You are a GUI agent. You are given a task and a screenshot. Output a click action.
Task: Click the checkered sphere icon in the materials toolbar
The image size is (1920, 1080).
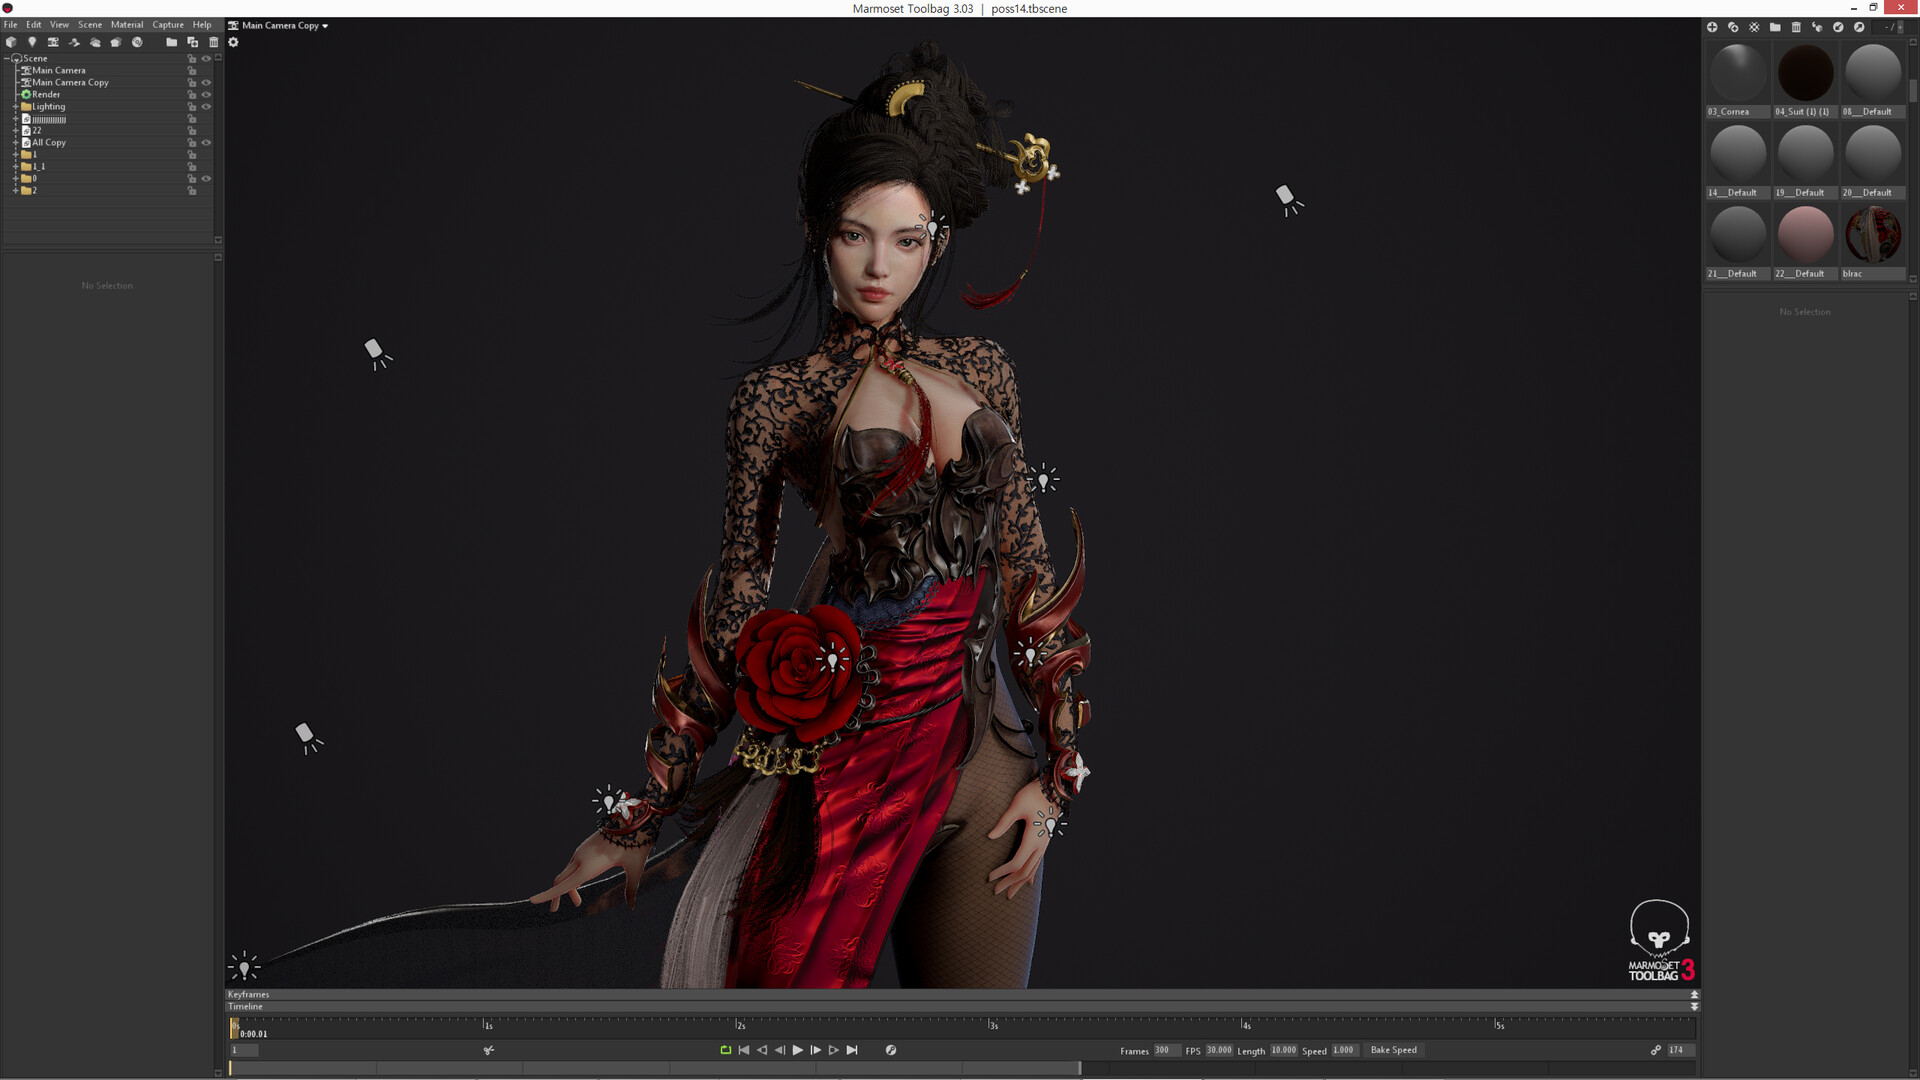1754,27
